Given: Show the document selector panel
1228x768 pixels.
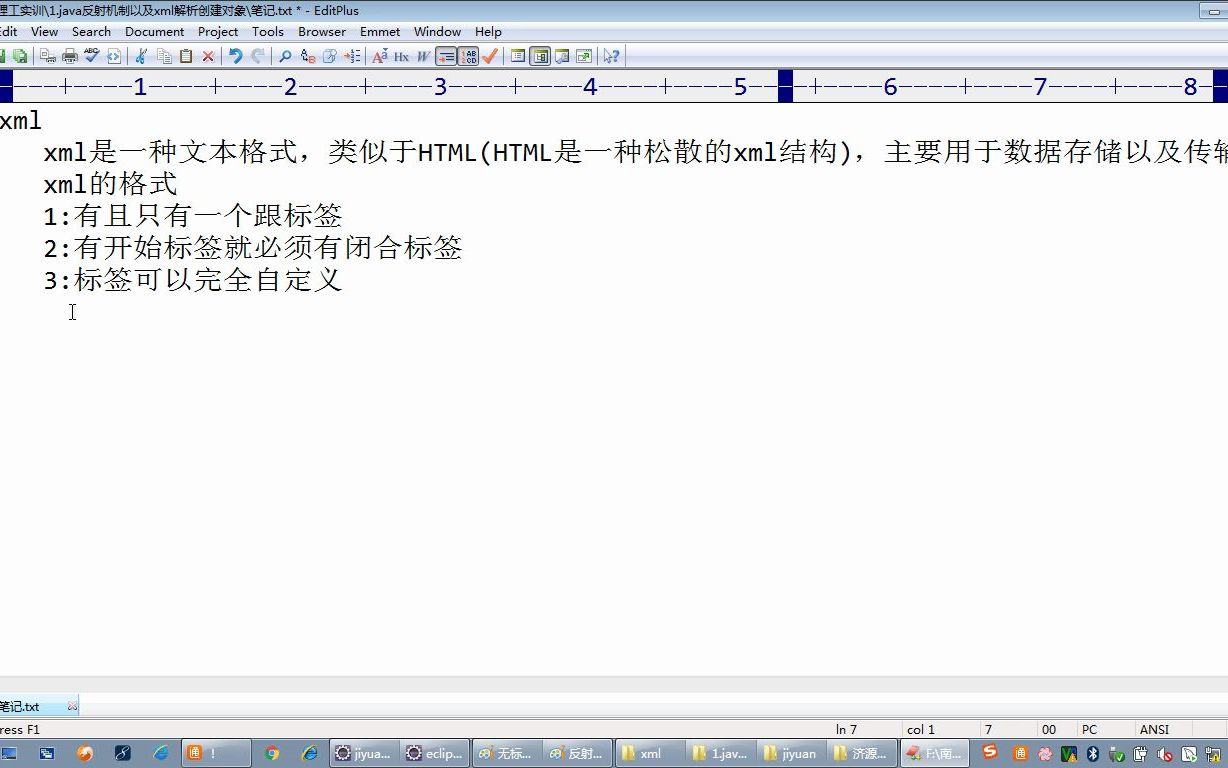Looking at the screenshot, I should click(538, 56).
